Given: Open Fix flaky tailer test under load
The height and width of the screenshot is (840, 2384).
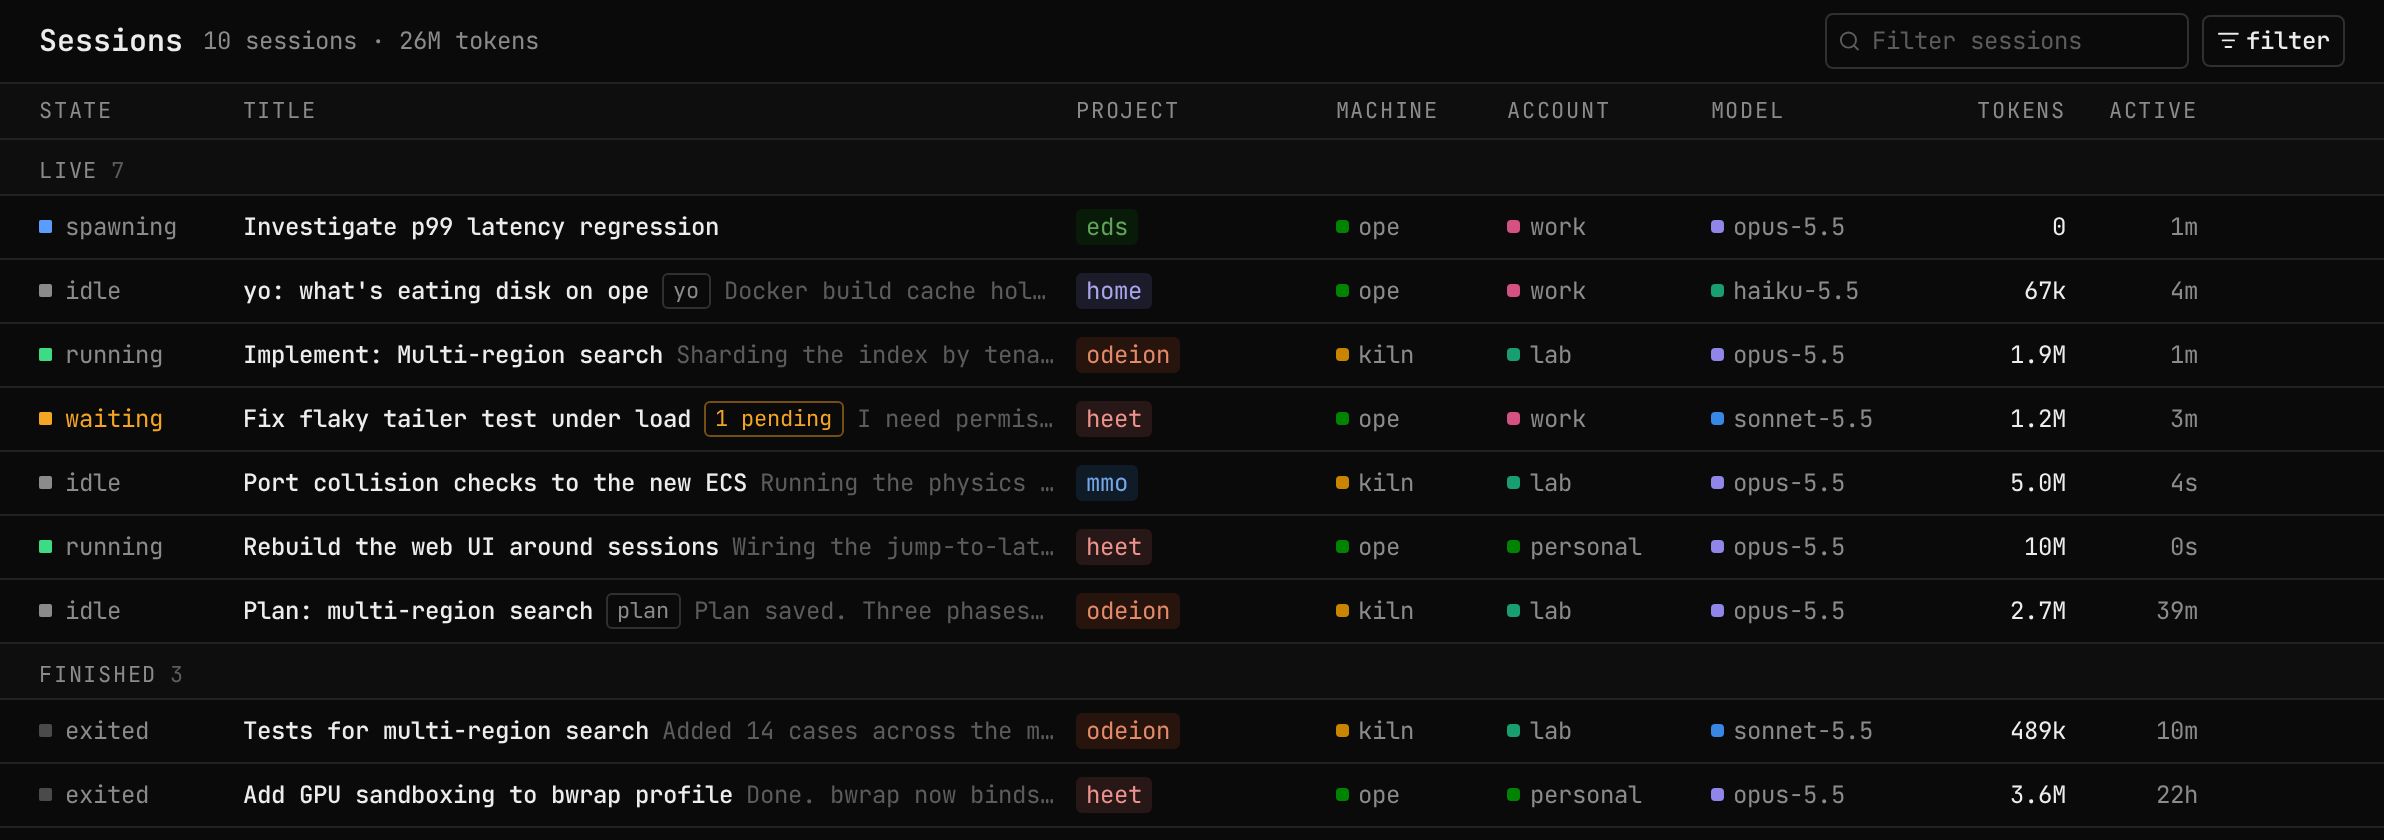Looking at the screenshot, I should click(x=467, y=419).
